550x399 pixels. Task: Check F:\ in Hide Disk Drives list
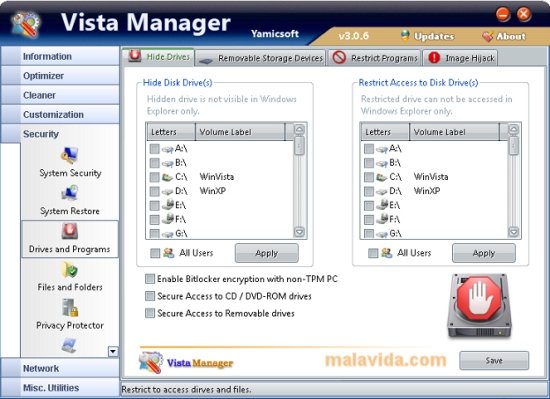pyautogui.click(x=154, y=219)
